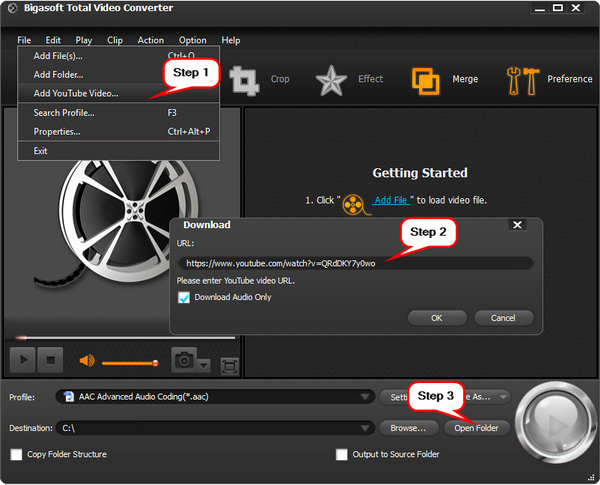
Task: Uncheck Download Audio Only
Action: point(184,297)
